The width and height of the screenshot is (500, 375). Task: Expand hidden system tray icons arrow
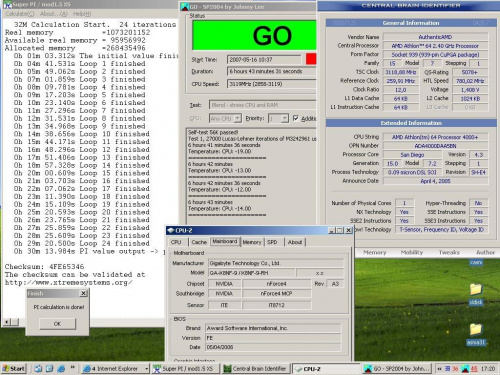[439, 369]
